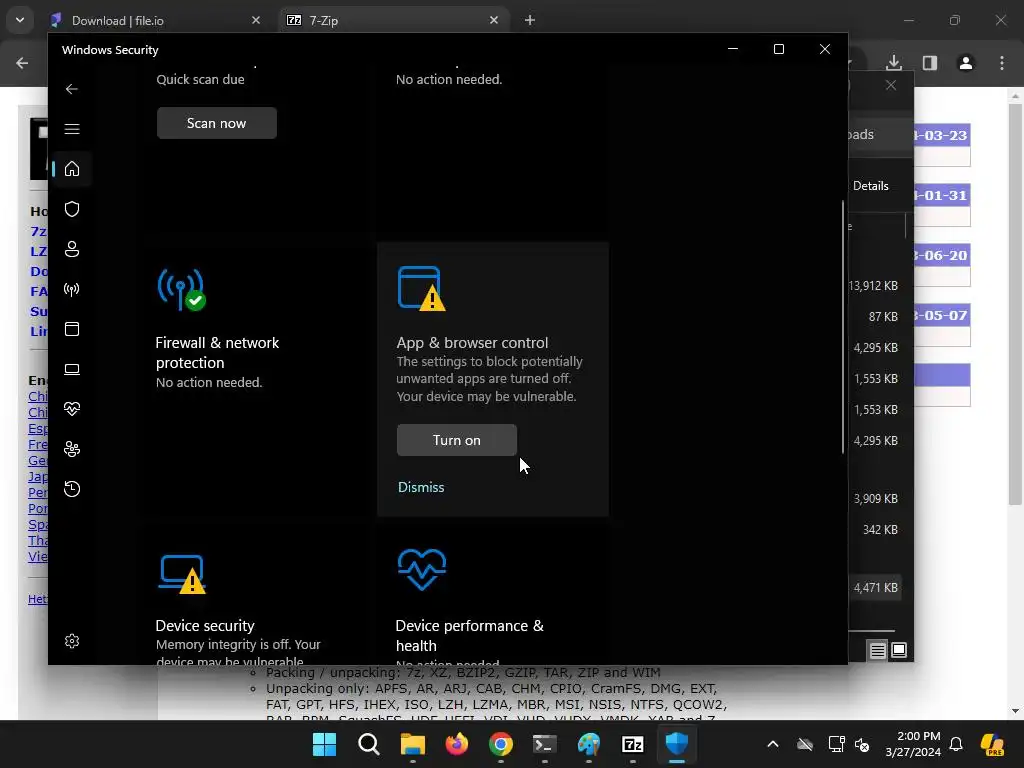This screenshot has height=768, width=1024.
Task: Open Chrome from taskbar
Action: [501, 744]
